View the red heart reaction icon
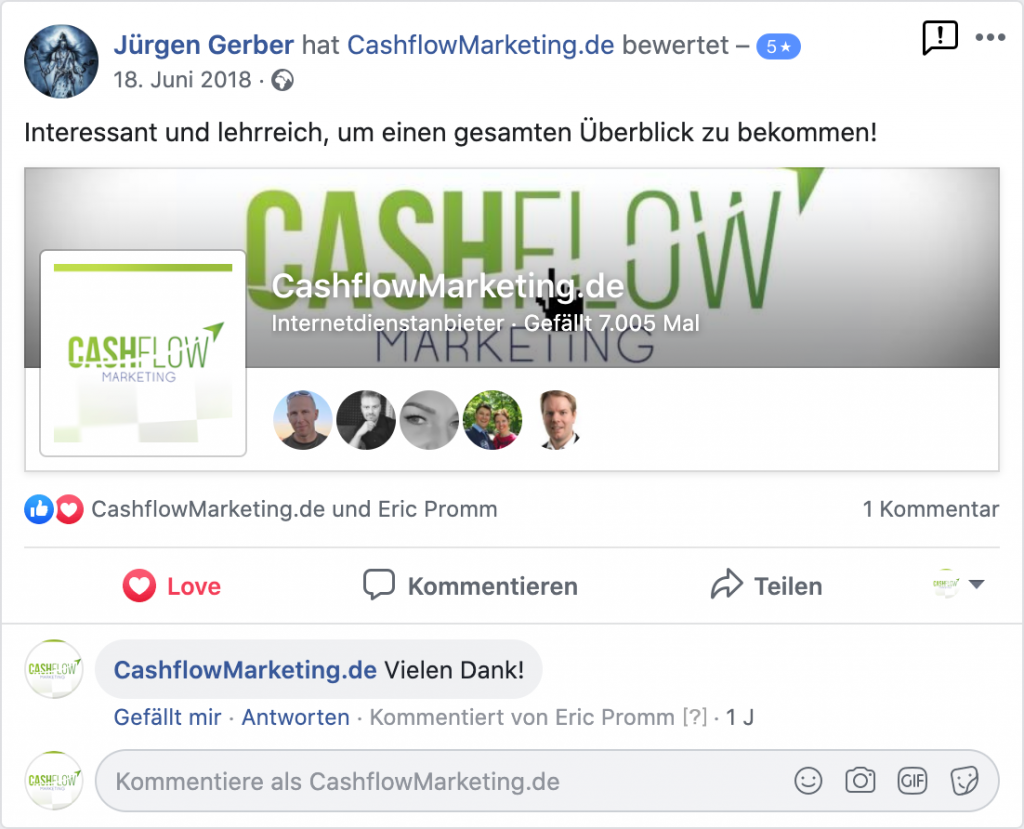1024x829 pixels. [69, 510]
